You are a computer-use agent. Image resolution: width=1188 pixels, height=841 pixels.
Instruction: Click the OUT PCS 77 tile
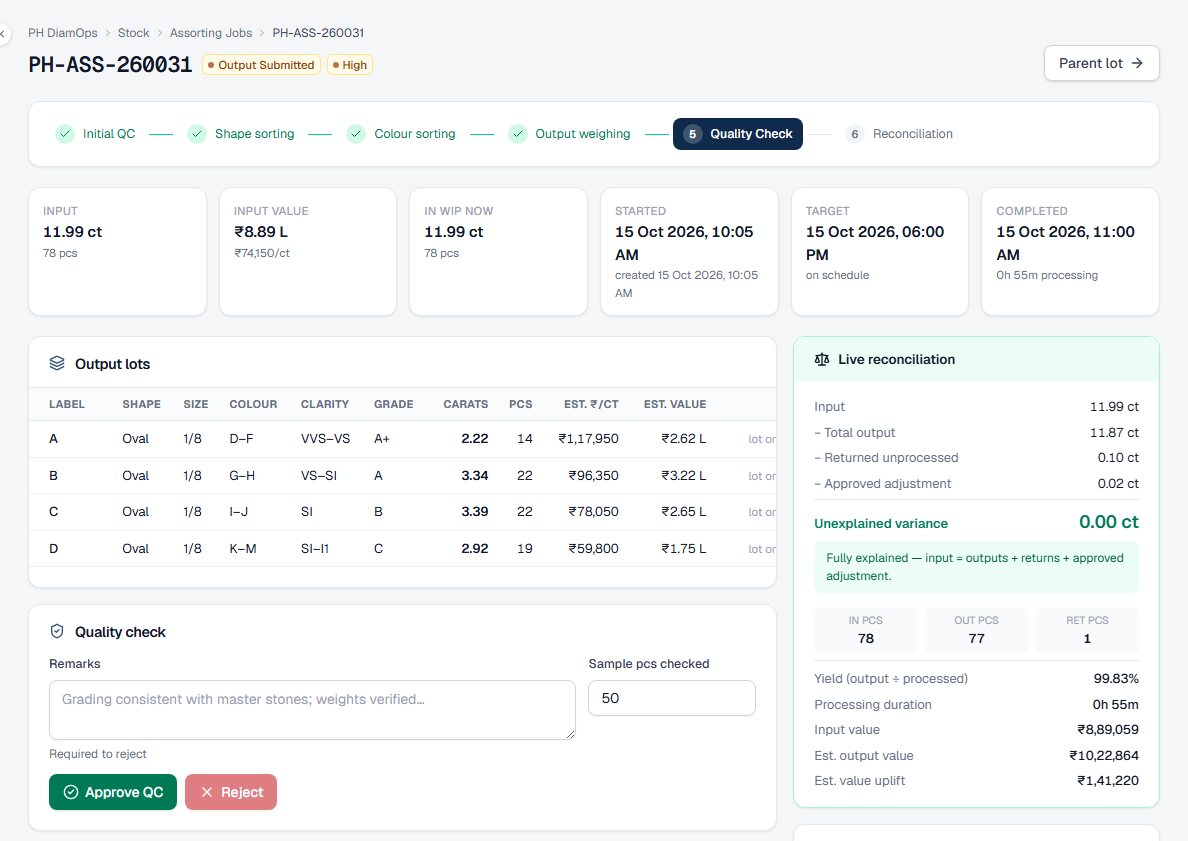pyautogui.click(x=976, y=630)
